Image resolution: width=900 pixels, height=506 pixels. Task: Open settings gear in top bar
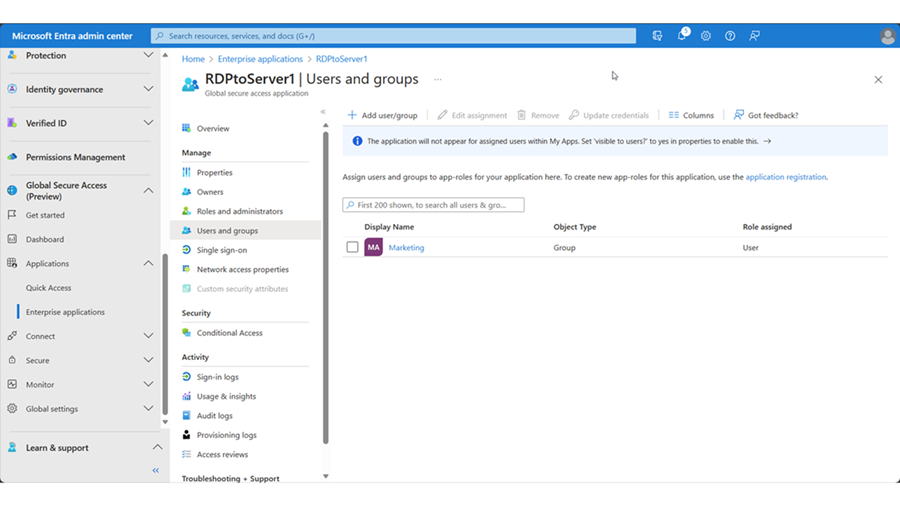click(x=706, y=36)
